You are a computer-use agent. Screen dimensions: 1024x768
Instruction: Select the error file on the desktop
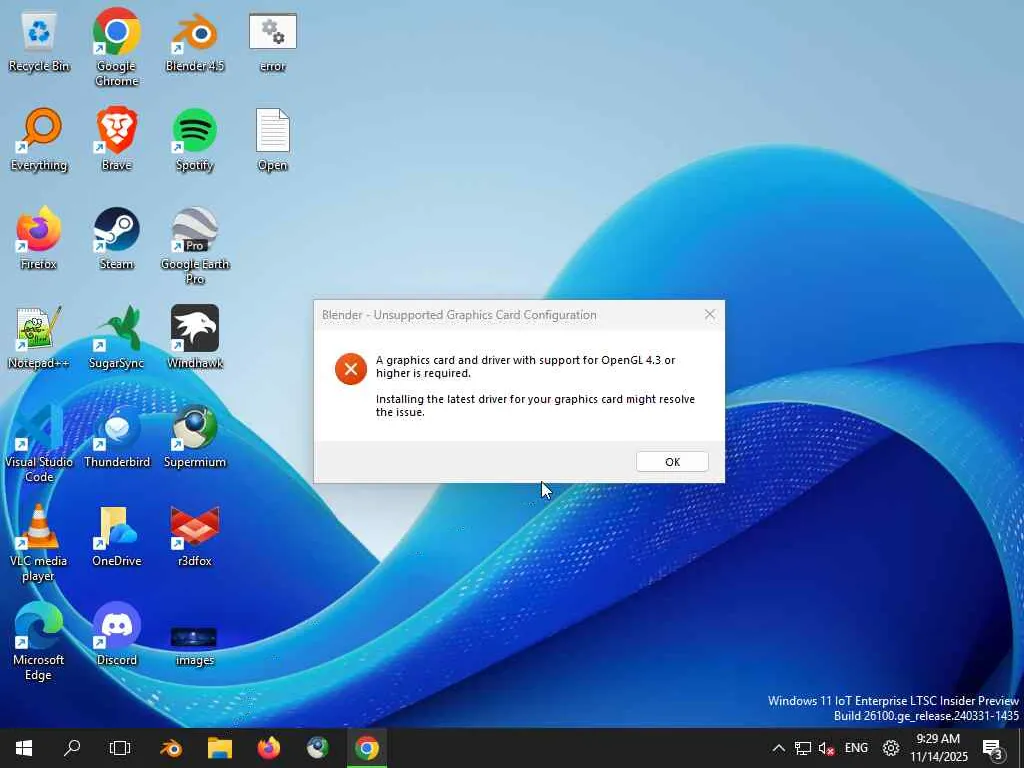pos(272,40)
